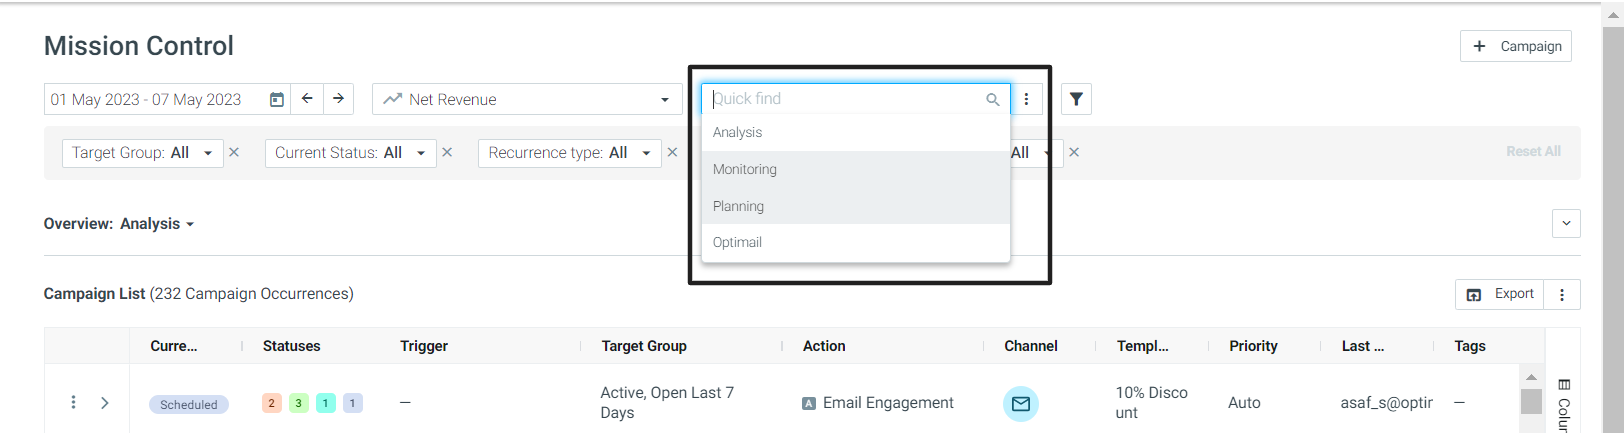
Task: Choose Optimail in the list
Action: [x=856, y=242]
